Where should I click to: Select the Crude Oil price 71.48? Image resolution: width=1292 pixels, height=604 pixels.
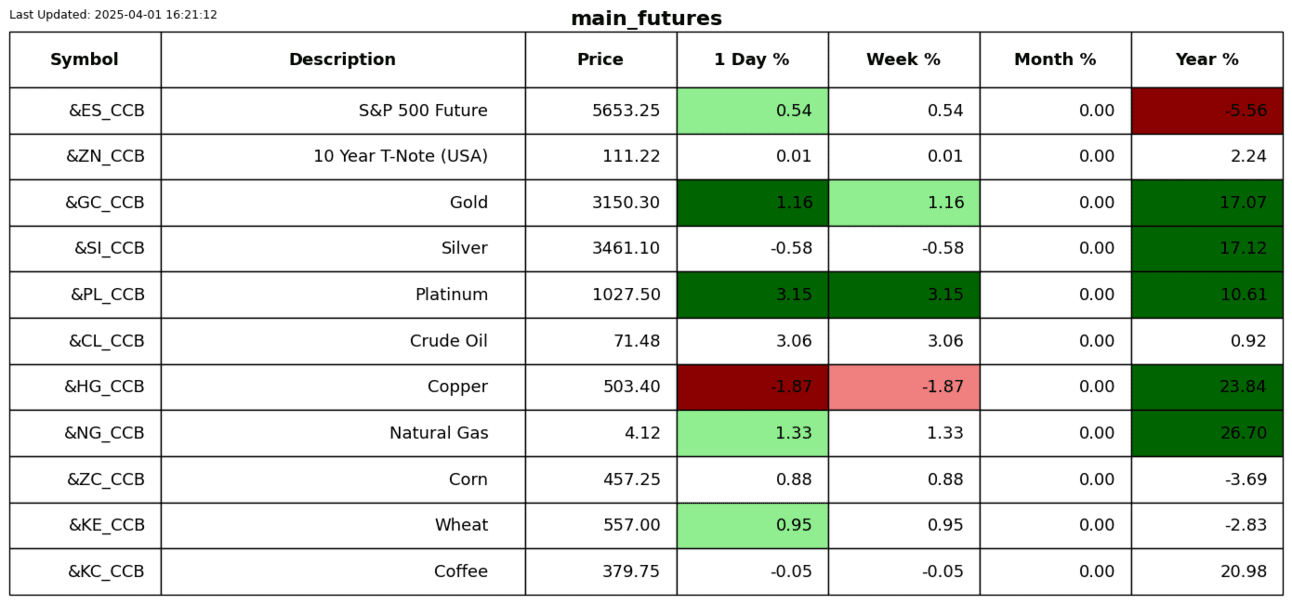point(636,341)
